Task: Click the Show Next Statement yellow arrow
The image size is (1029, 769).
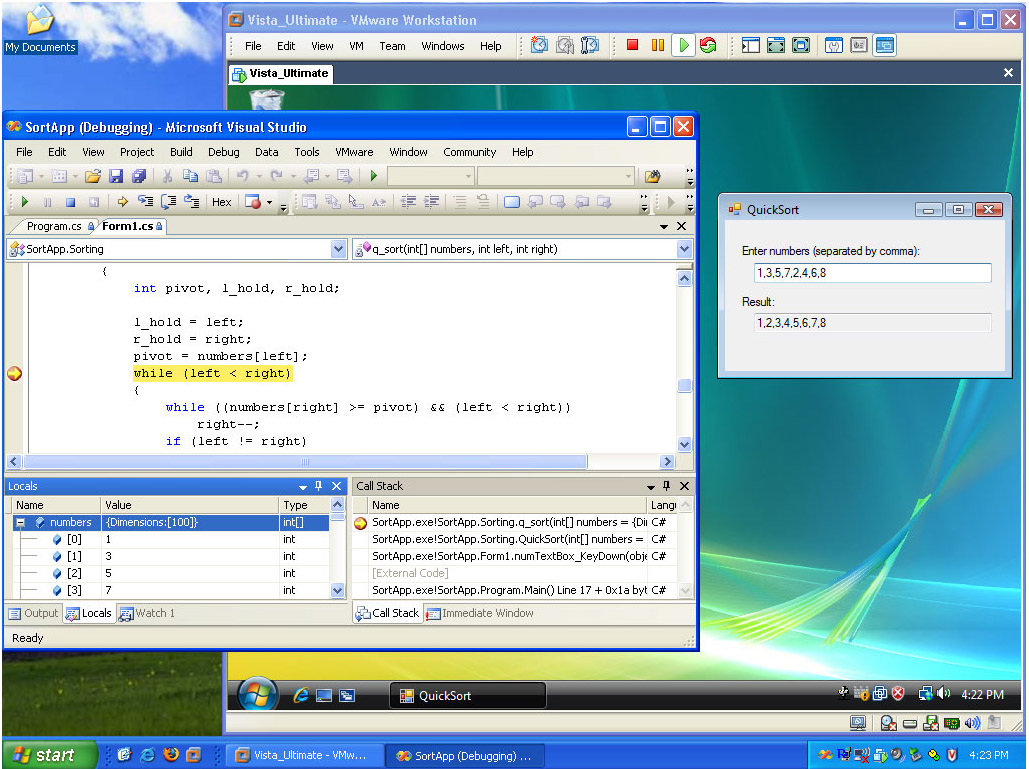Action: pos(122,202)
